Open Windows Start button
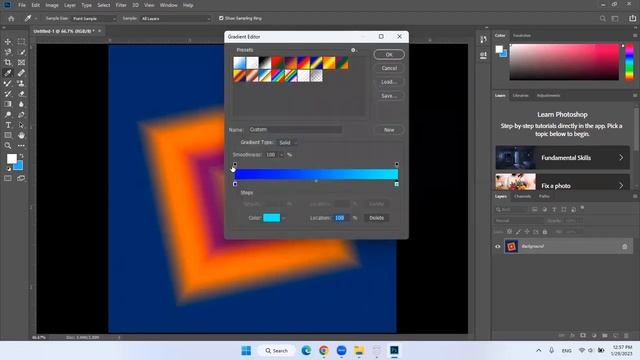Screen dimensions: 640x360 (x=246, y=351)
